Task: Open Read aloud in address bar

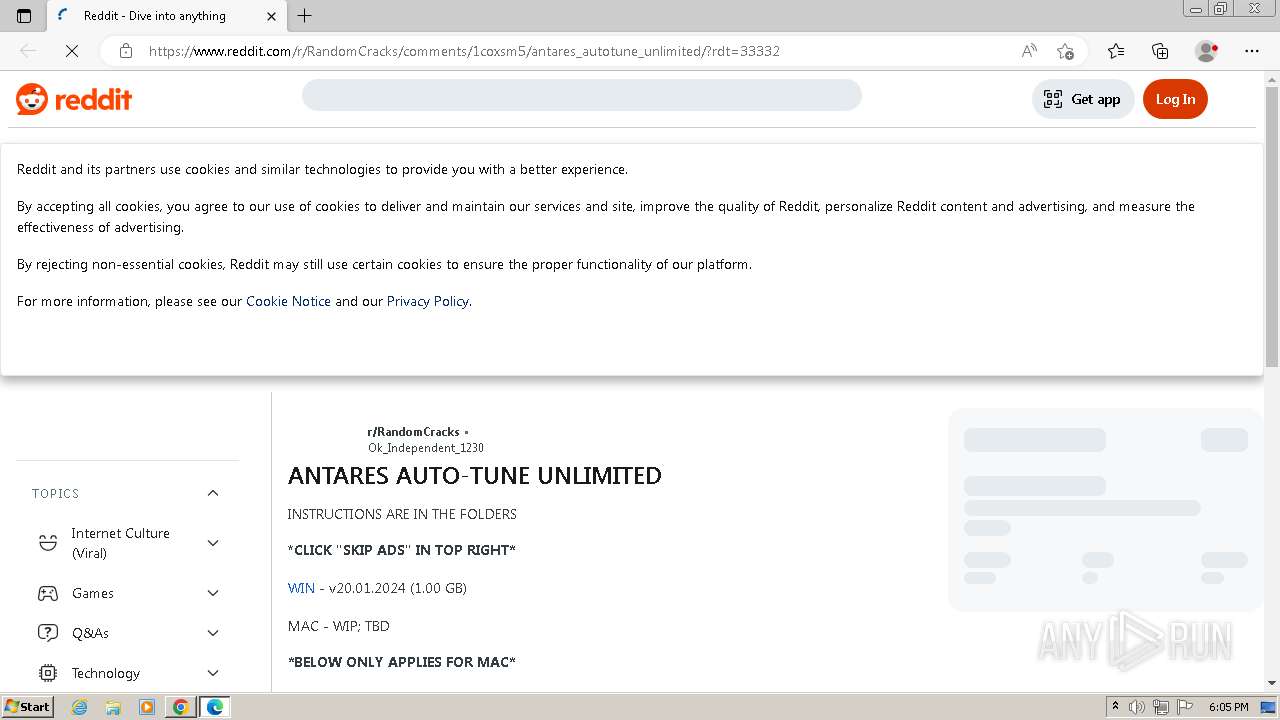Action: click(1029, 51)
